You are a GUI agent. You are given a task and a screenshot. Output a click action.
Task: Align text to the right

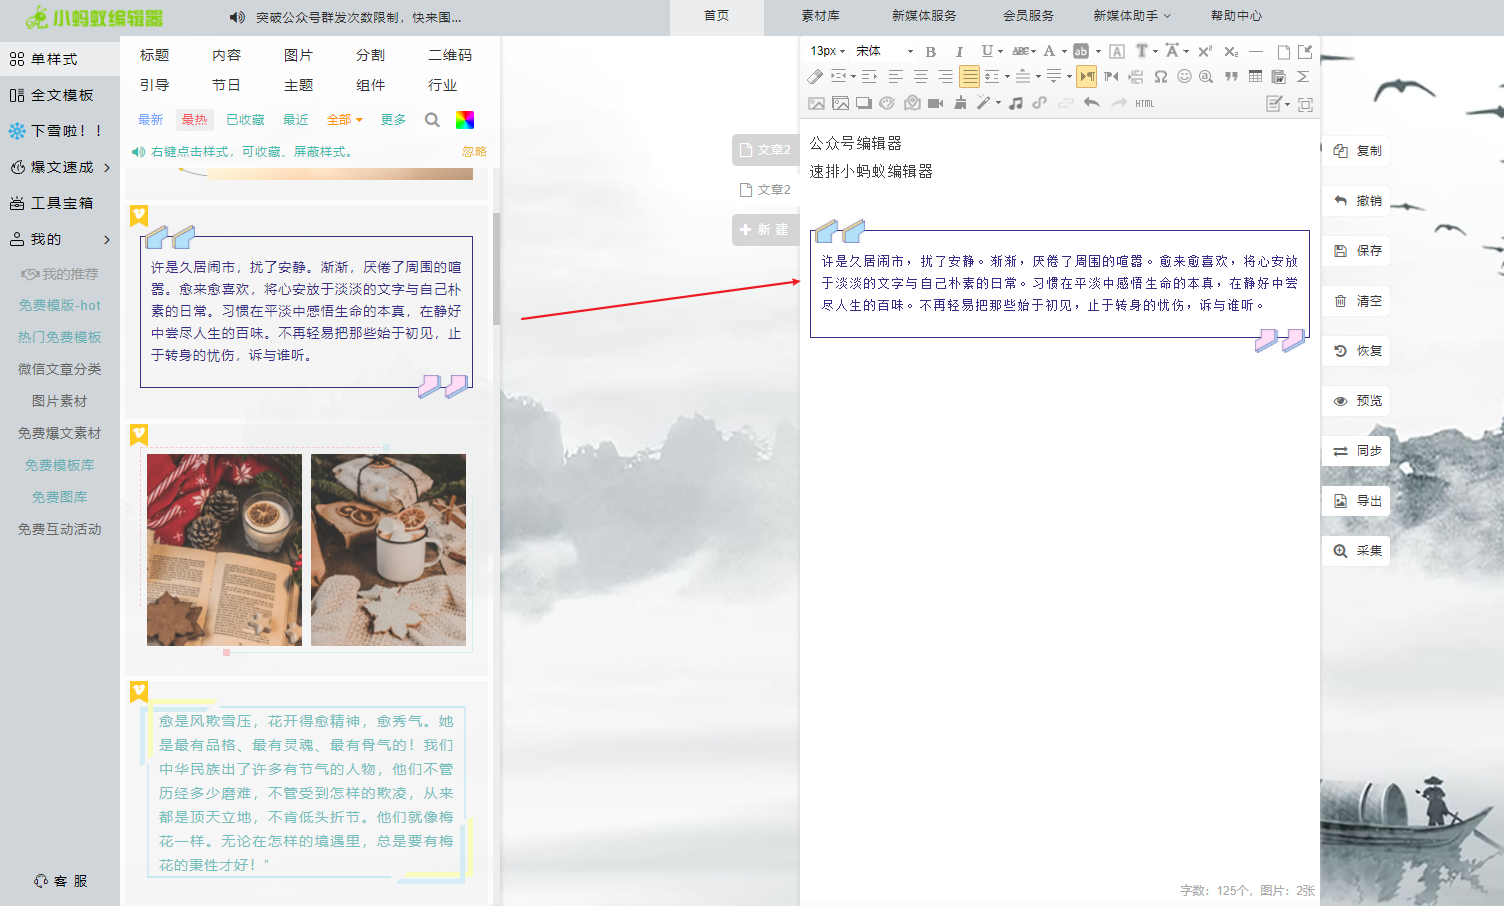pyautogui.click(x=945, y=76)
